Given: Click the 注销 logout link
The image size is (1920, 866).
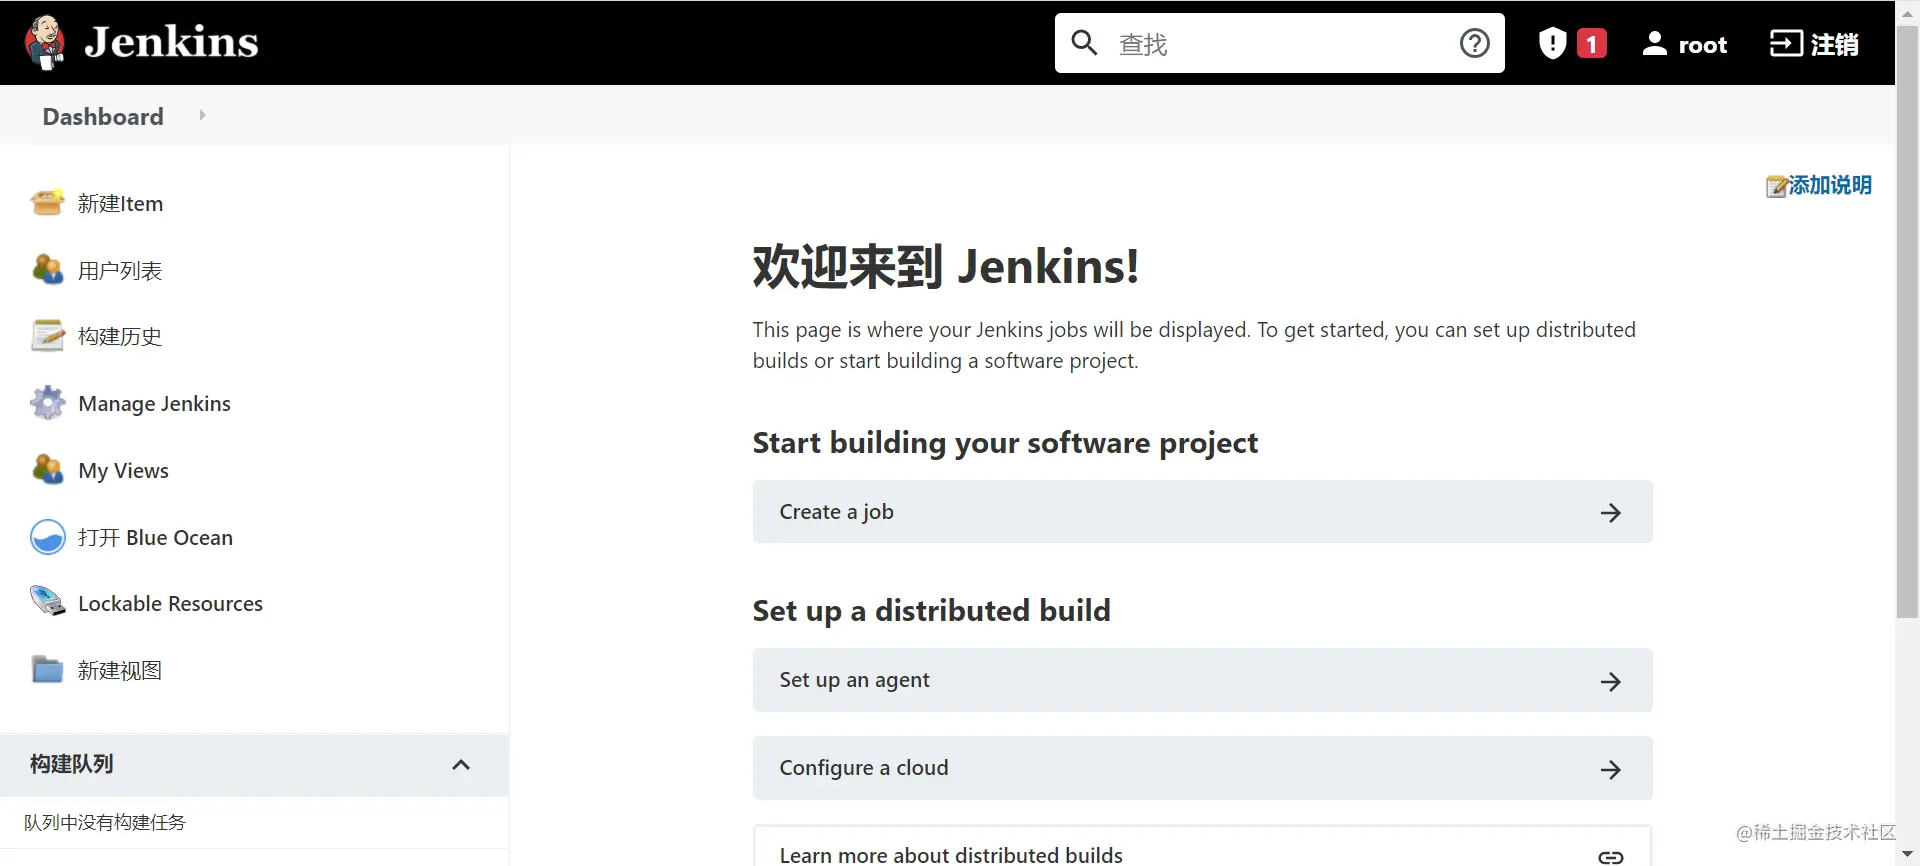Looking at the screenshot, I should (x=1834, y=44).
